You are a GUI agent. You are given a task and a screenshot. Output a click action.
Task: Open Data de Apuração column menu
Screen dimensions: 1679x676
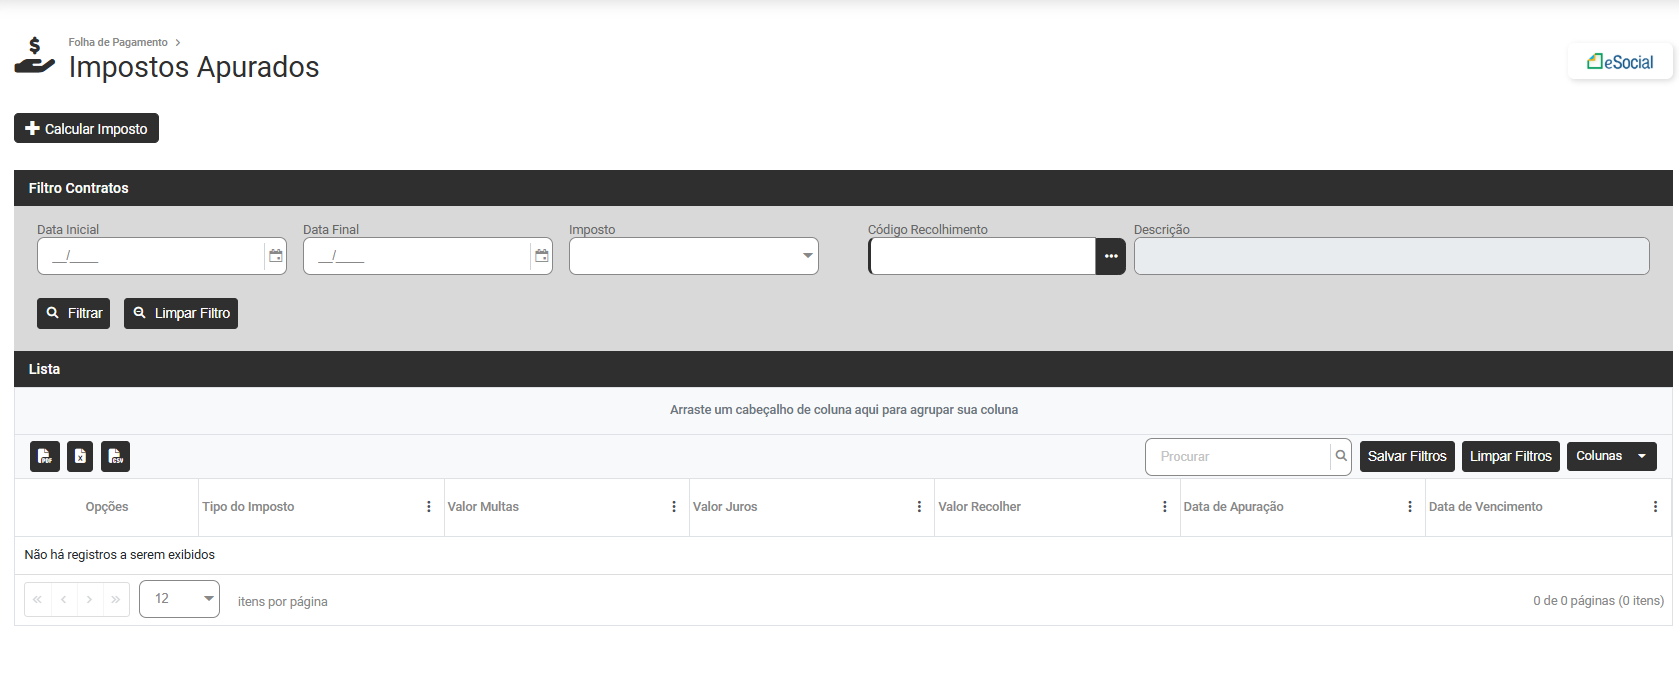[x=1410, y=507]
